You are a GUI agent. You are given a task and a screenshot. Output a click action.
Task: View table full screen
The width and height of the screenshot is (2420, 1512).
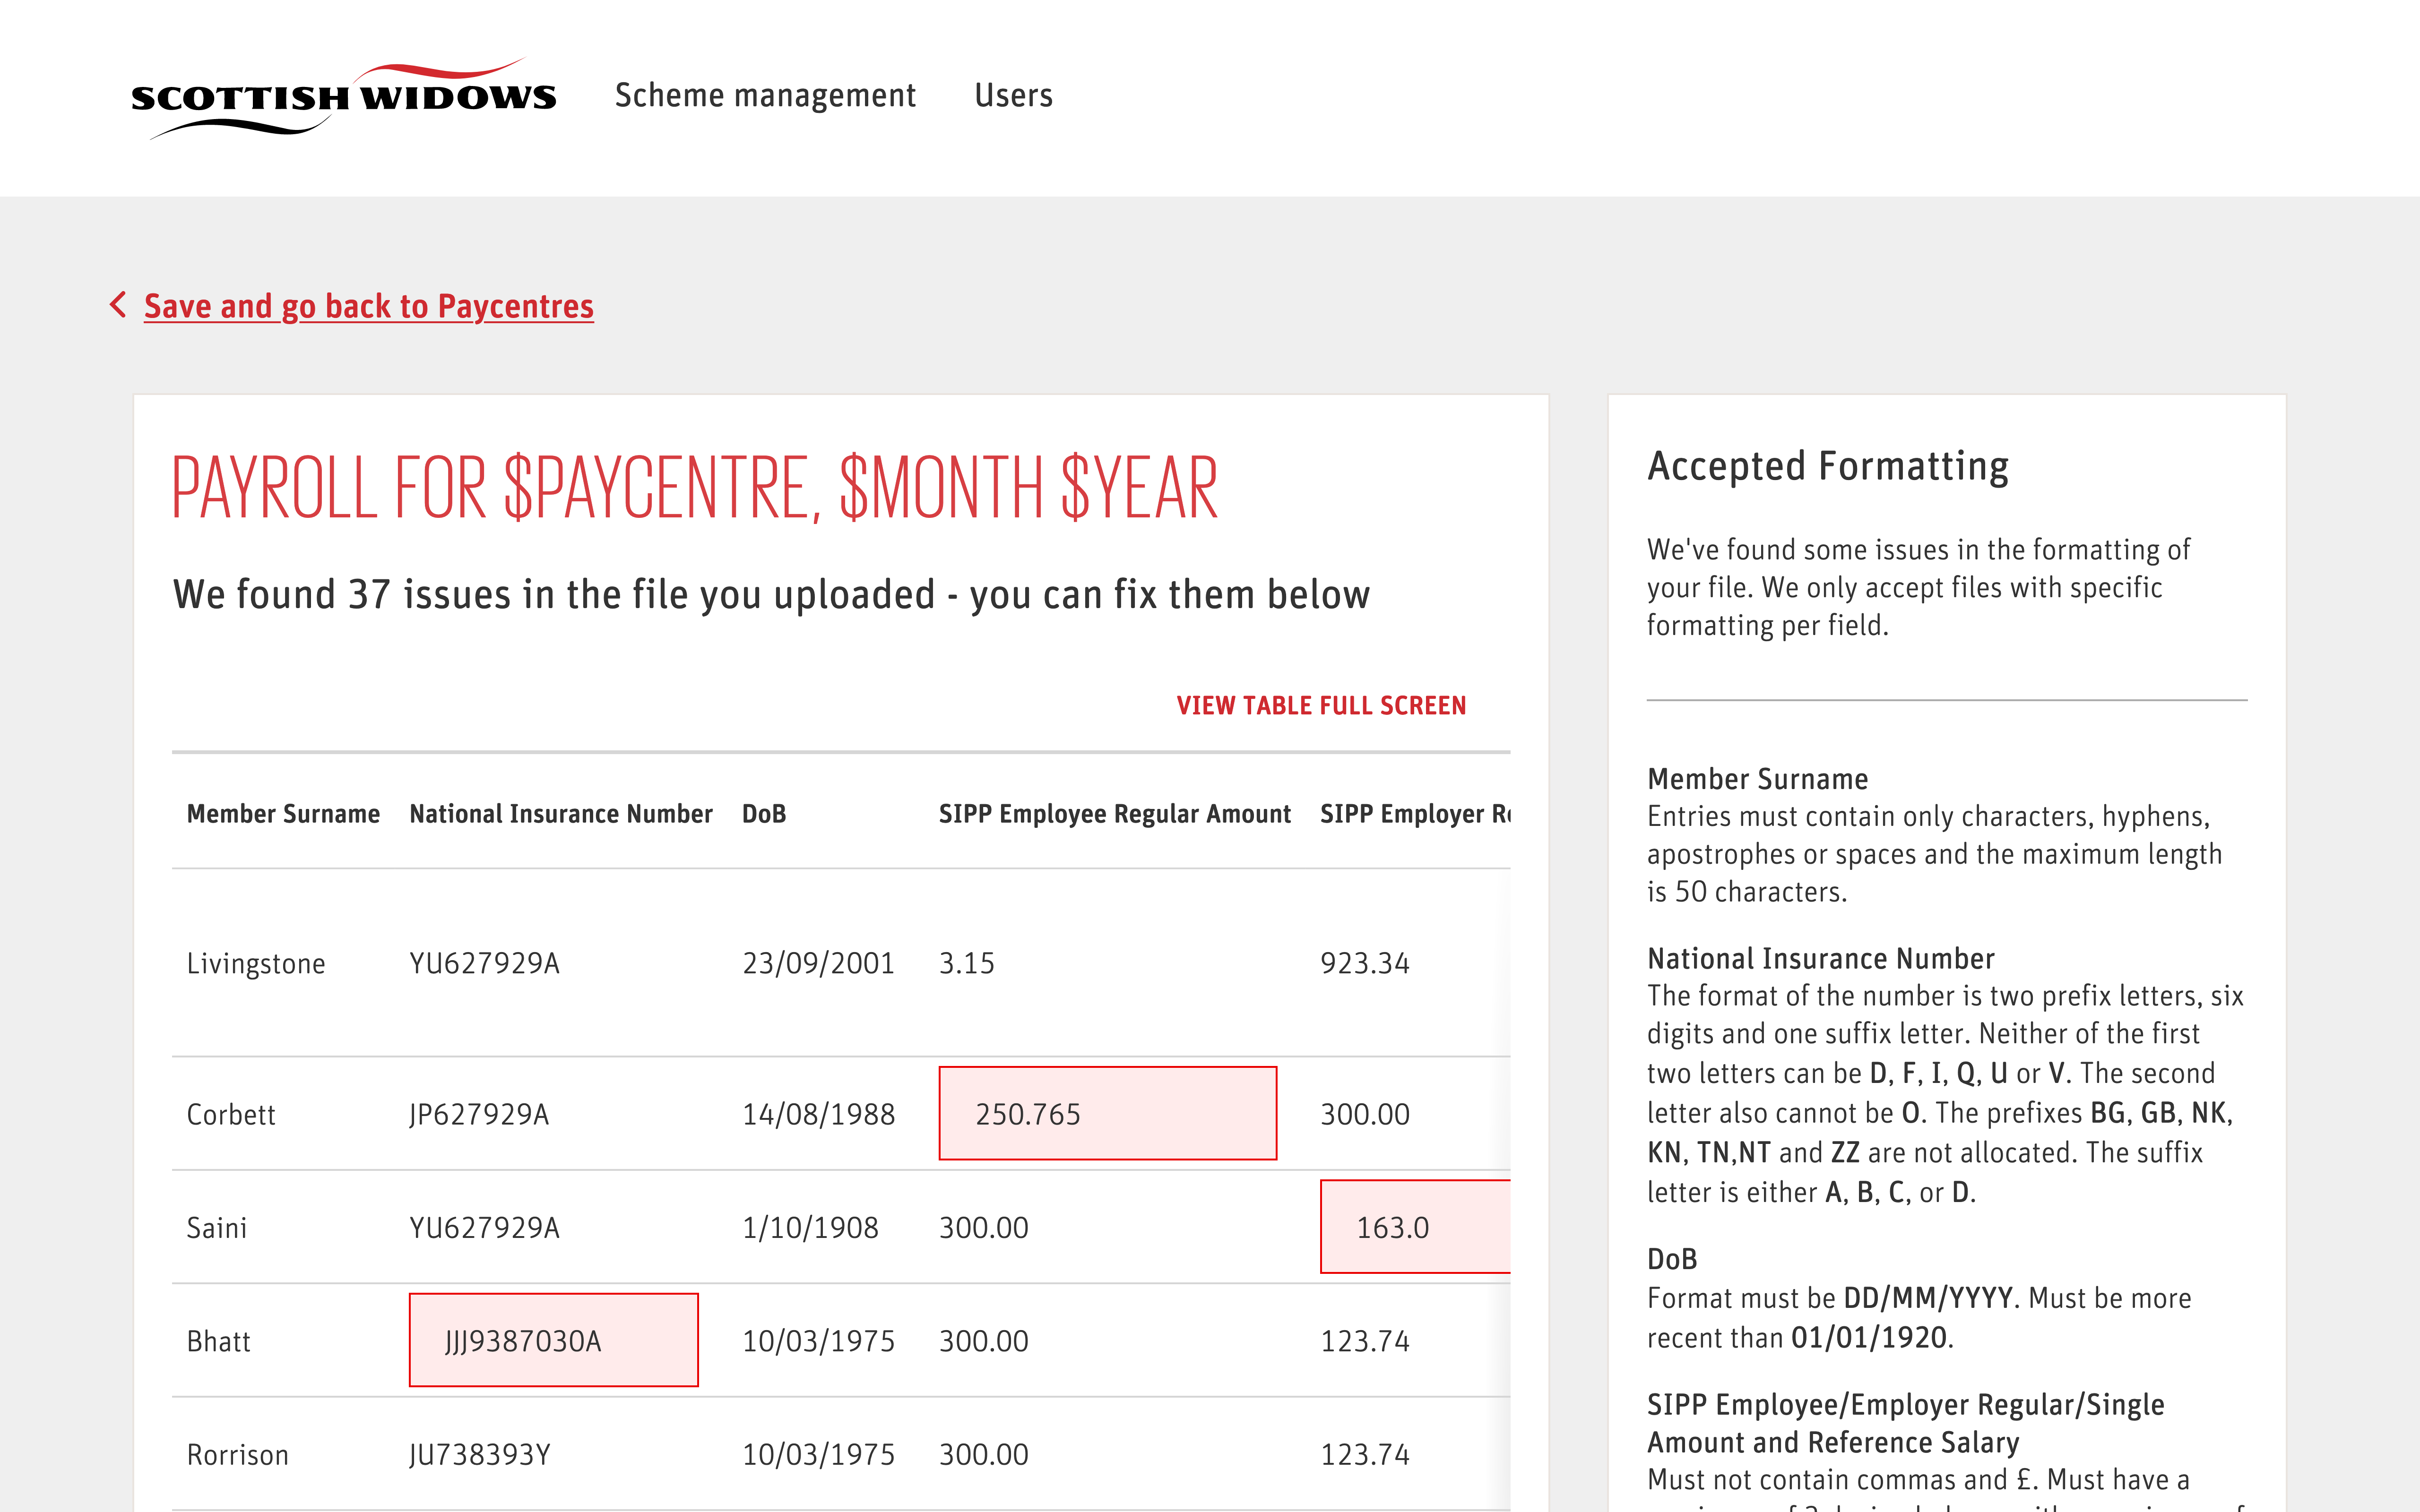tap(1321, 705)
